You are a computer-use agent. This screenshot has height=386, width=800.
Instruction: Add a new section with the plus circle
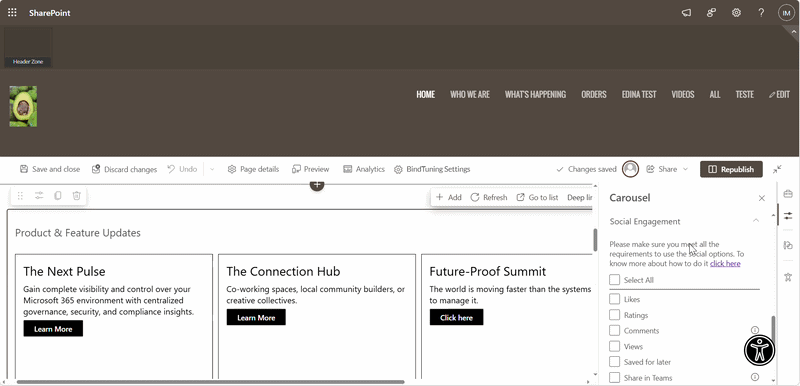[317, 185]
